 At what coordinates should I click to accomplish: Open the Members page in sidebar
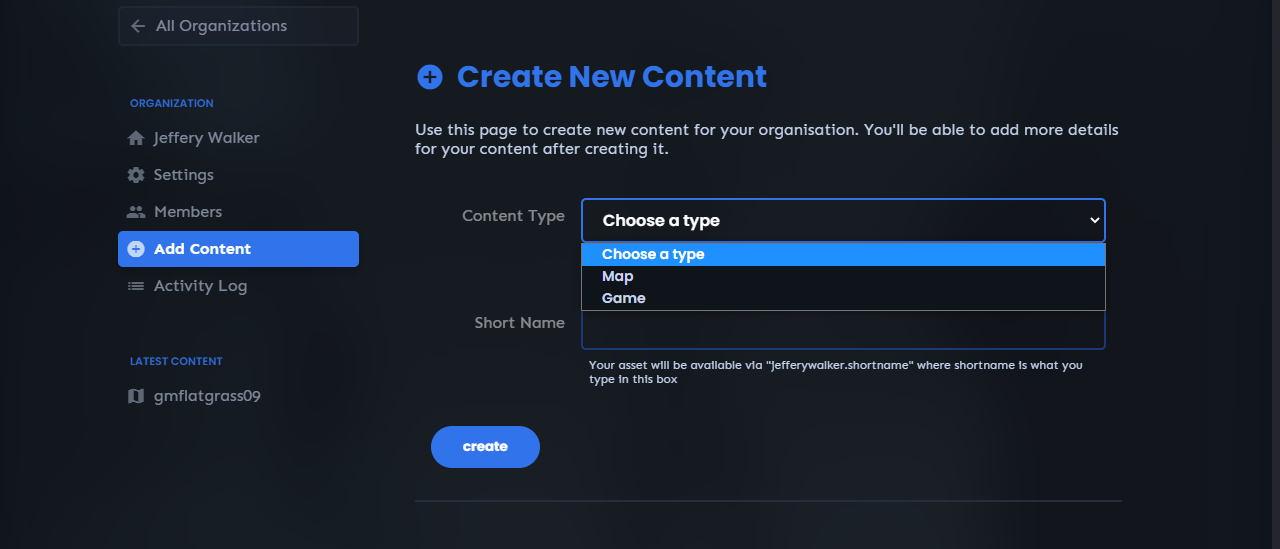tap(188, 212)
